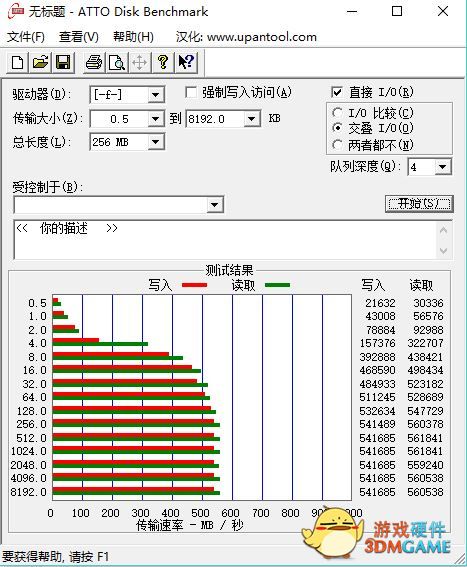Click the yellow question mark help icon
467x567 pixels.
click(x=162, y=63)
